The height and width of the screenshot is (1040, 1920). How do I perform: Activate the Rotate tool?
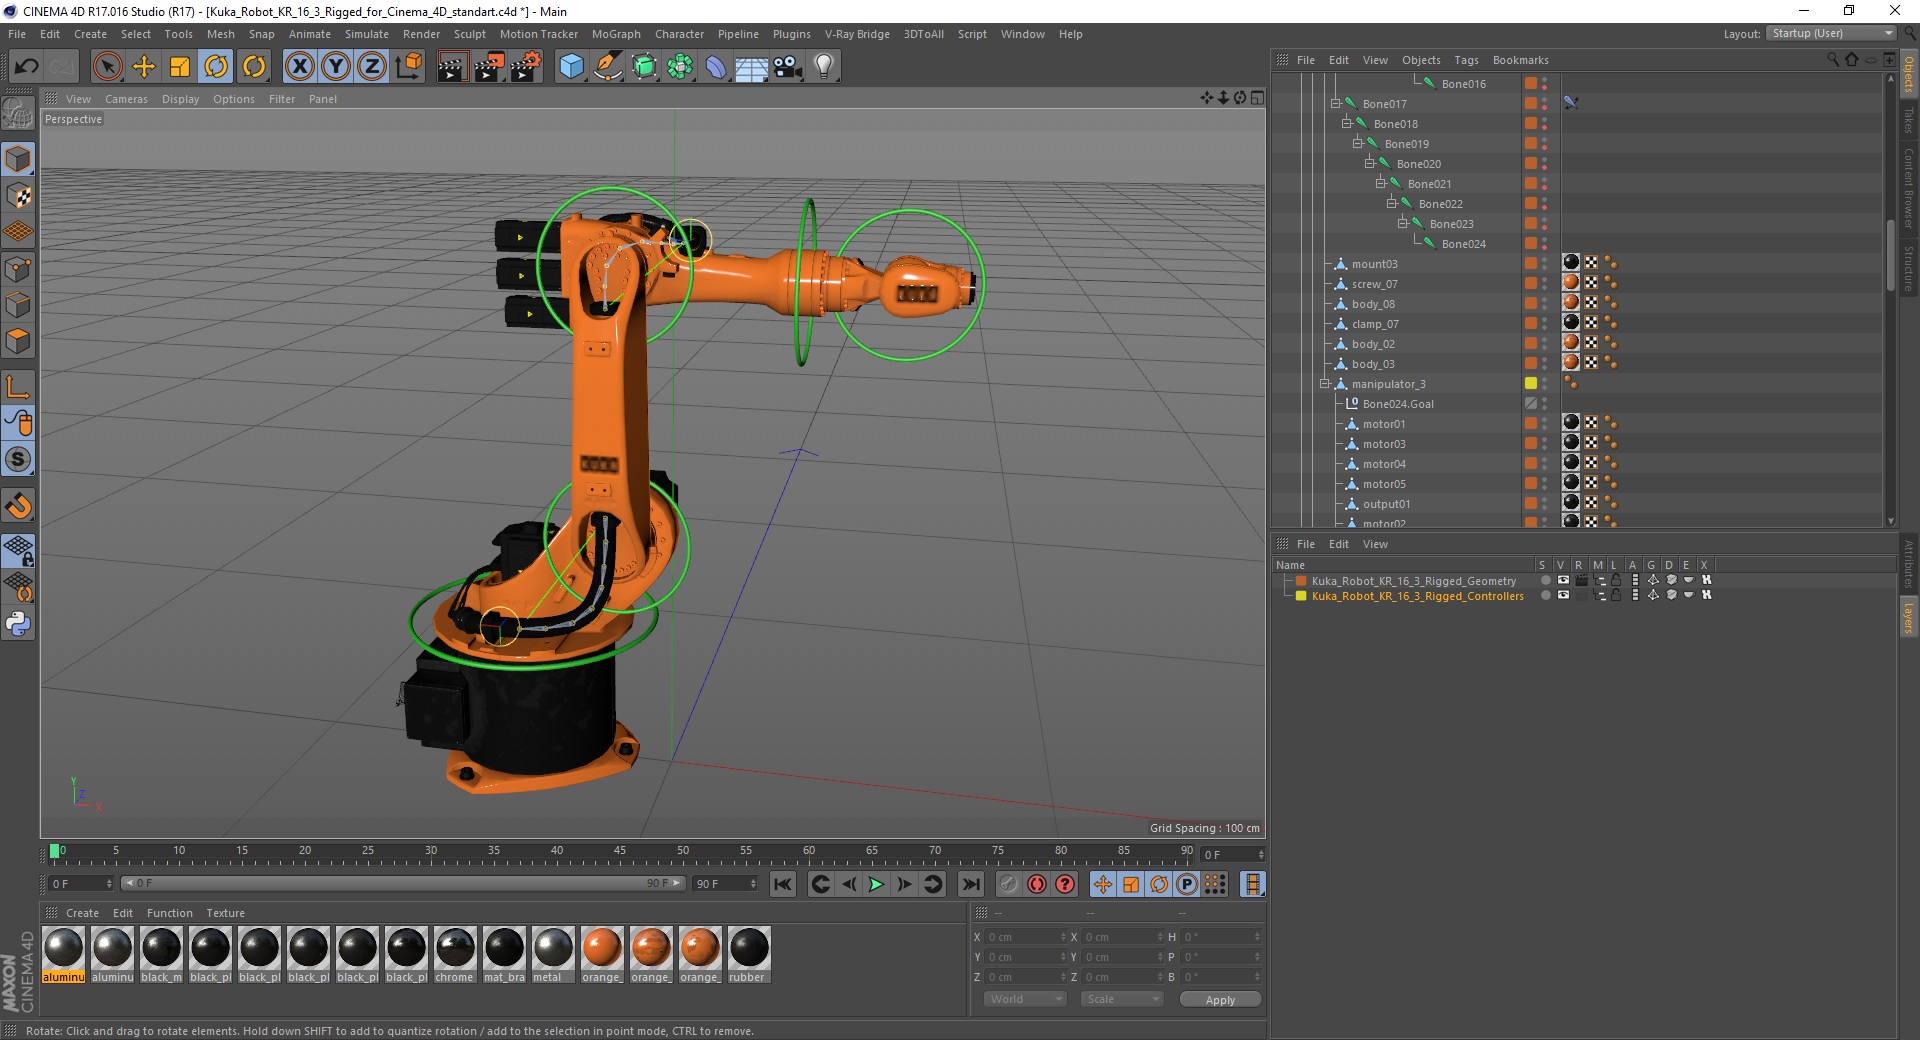click(216, 67)
